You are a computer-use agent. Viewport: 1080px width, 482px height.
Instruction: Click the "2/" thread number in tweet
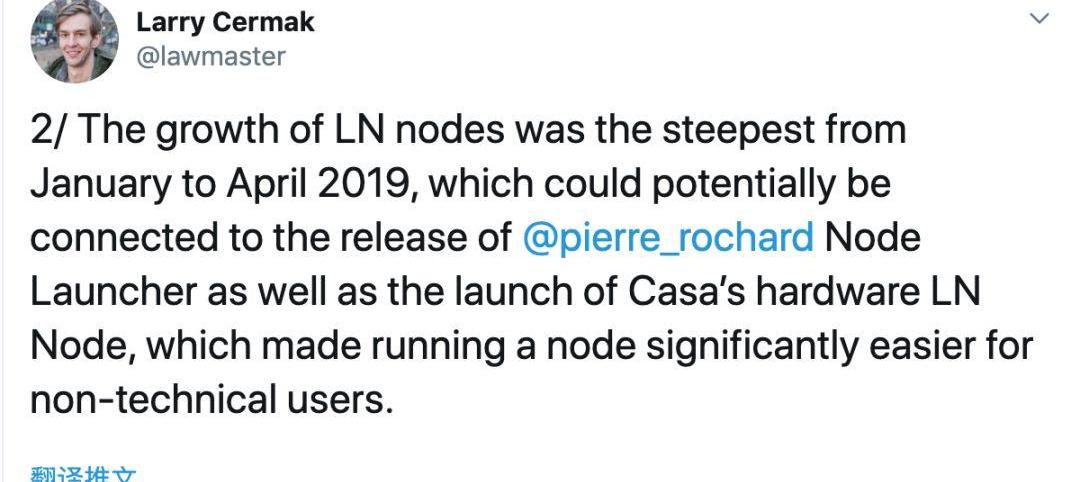pyautogui.click(x=46, y=131)
